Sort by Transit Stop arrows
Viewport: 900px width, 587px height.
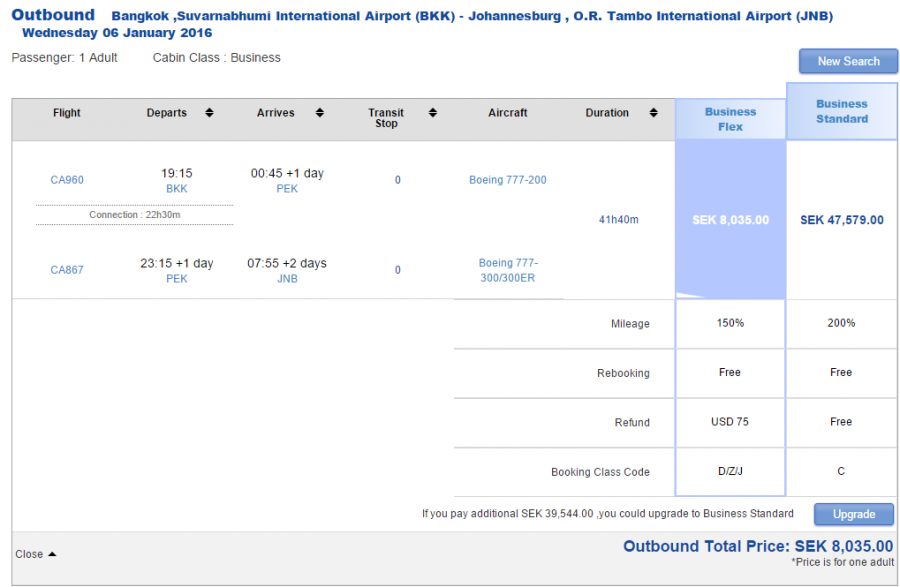click(433, 113)
